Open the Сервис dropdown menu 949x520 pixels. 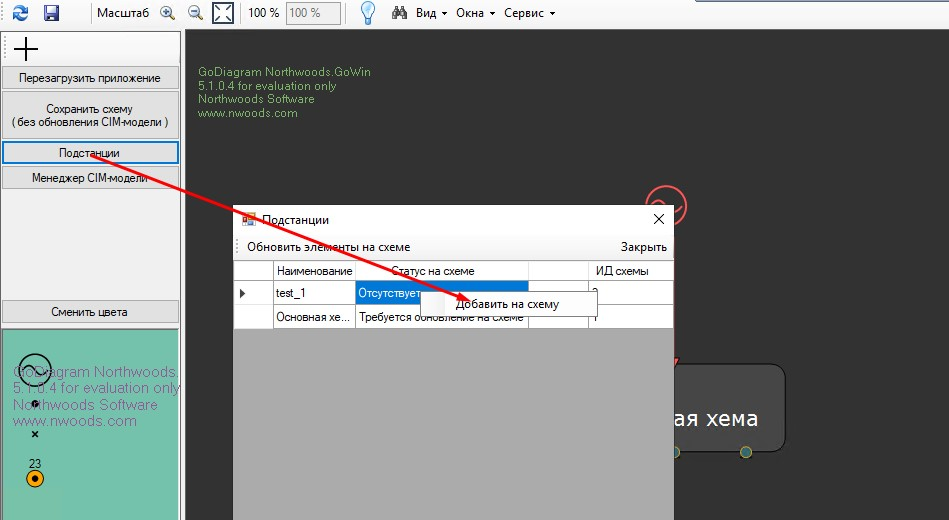tap(530, 13)
